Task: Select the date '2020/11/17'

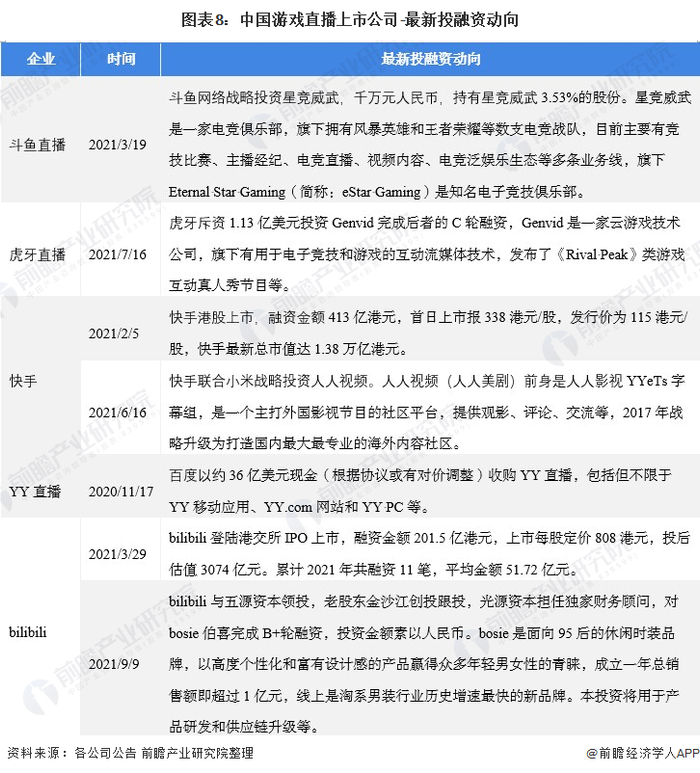Action: tap(121, 492)
